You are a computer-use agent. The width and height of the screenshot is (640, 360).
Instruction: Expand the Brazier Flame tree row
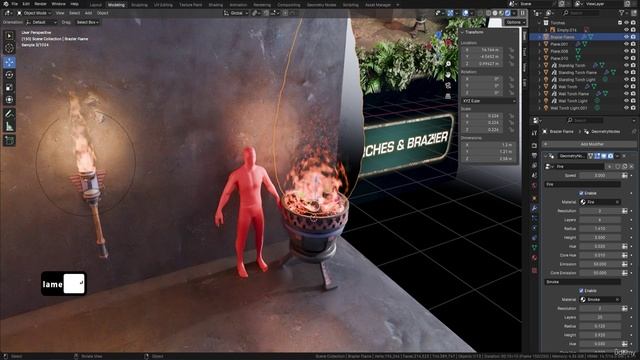[539, 37]
